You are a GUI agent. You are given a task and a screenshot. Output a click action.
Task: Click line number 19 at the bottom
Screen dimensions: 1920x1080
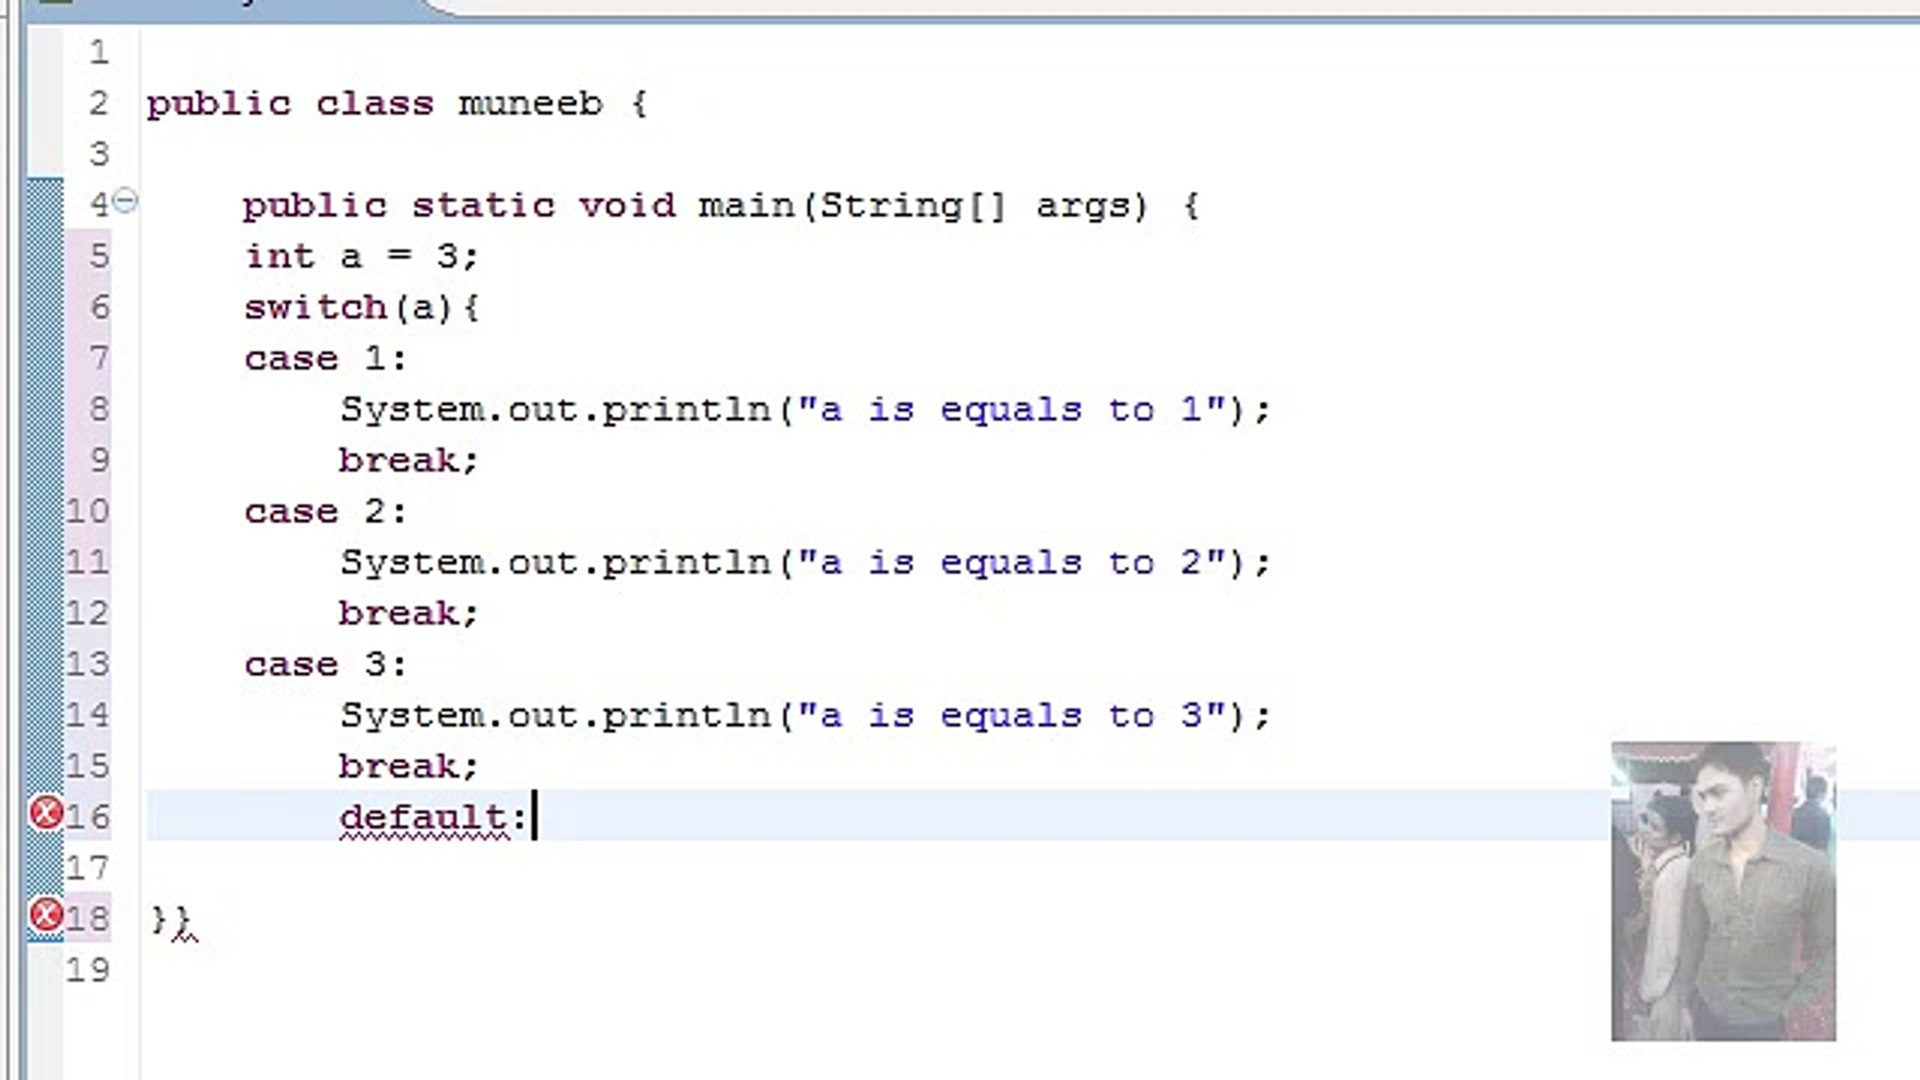click(88, 968)
